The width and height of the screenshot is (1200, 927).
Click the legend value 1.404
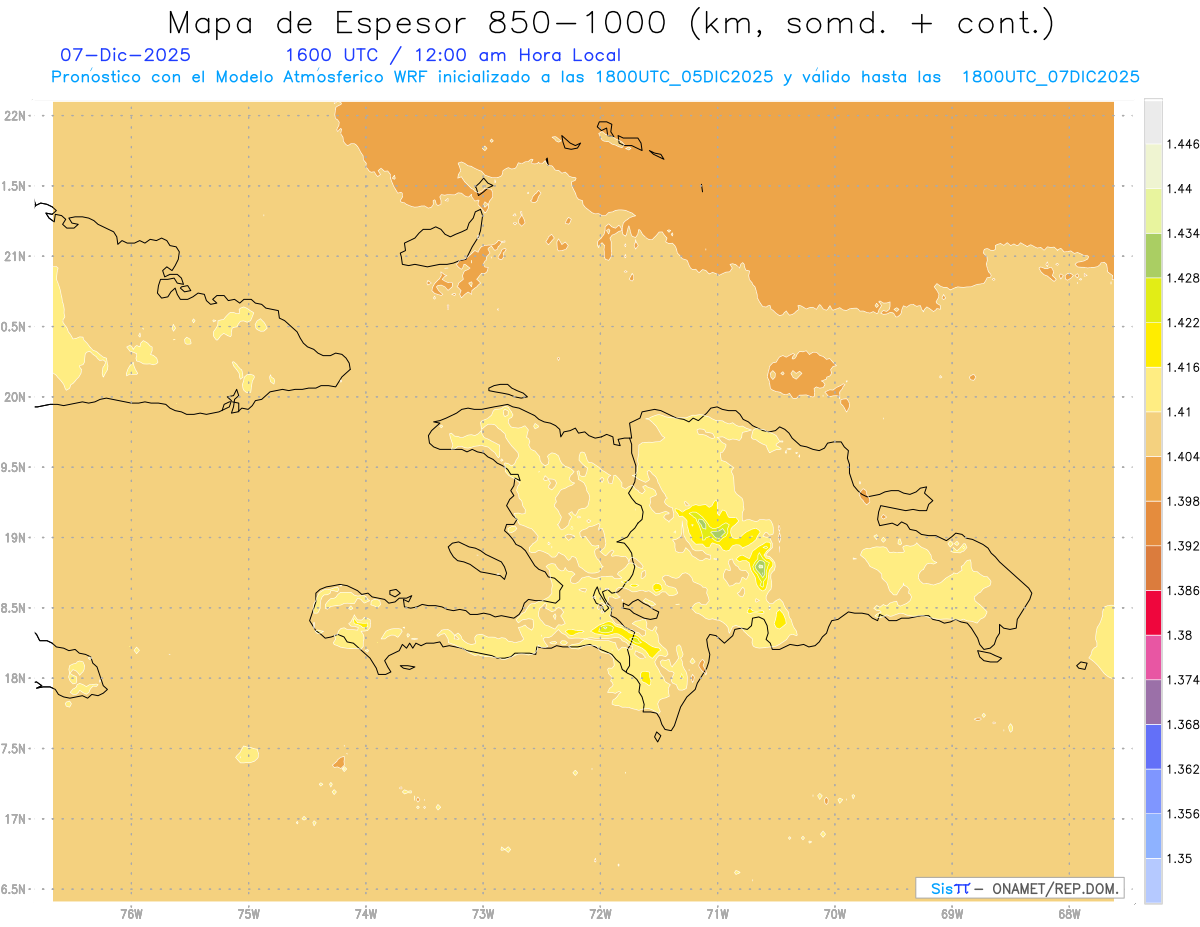pos(1184,457)
